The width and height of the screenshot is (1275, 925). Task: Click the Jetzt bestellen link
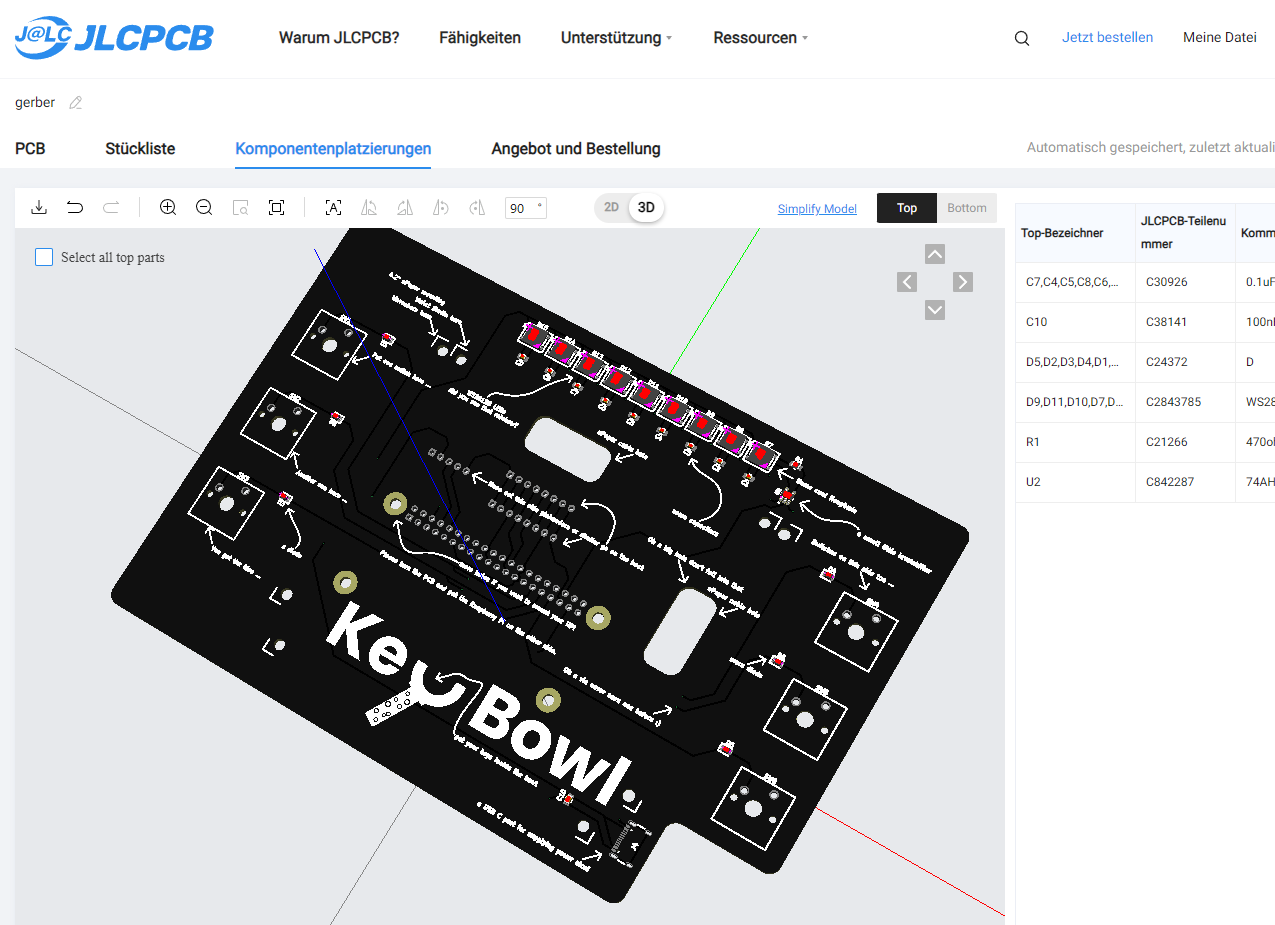pos(1107,37)
